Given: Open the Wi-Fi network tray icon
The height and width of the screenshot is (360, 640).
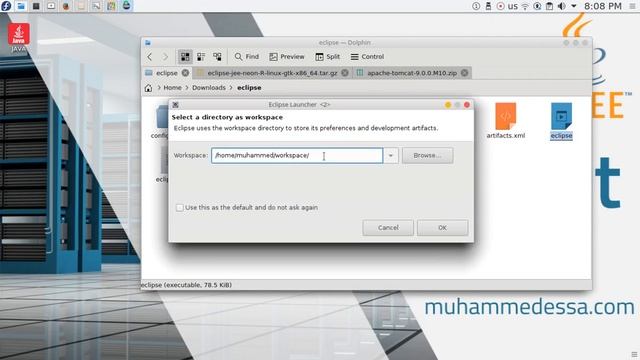Looking at the screenshot, I should pos(525,6).
